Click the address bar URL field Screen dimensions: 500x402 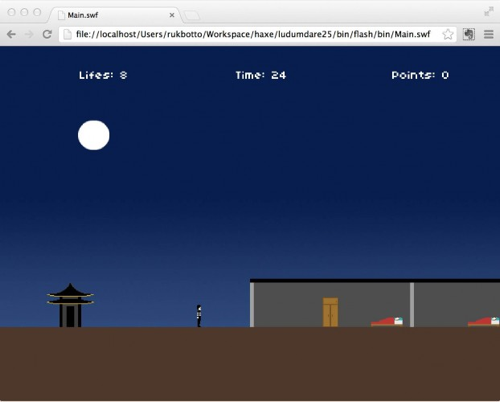point(252,34)
